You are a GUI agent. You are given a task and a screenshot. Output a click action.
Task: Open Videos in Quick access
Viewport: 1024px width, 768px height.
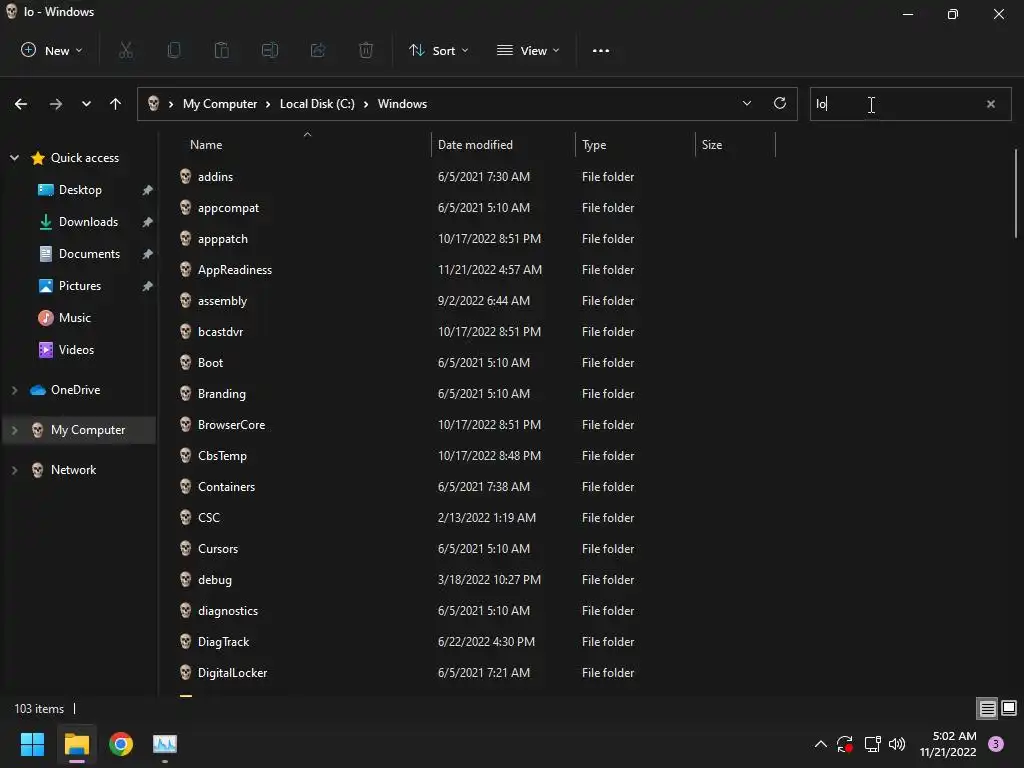tap(76, 349)
